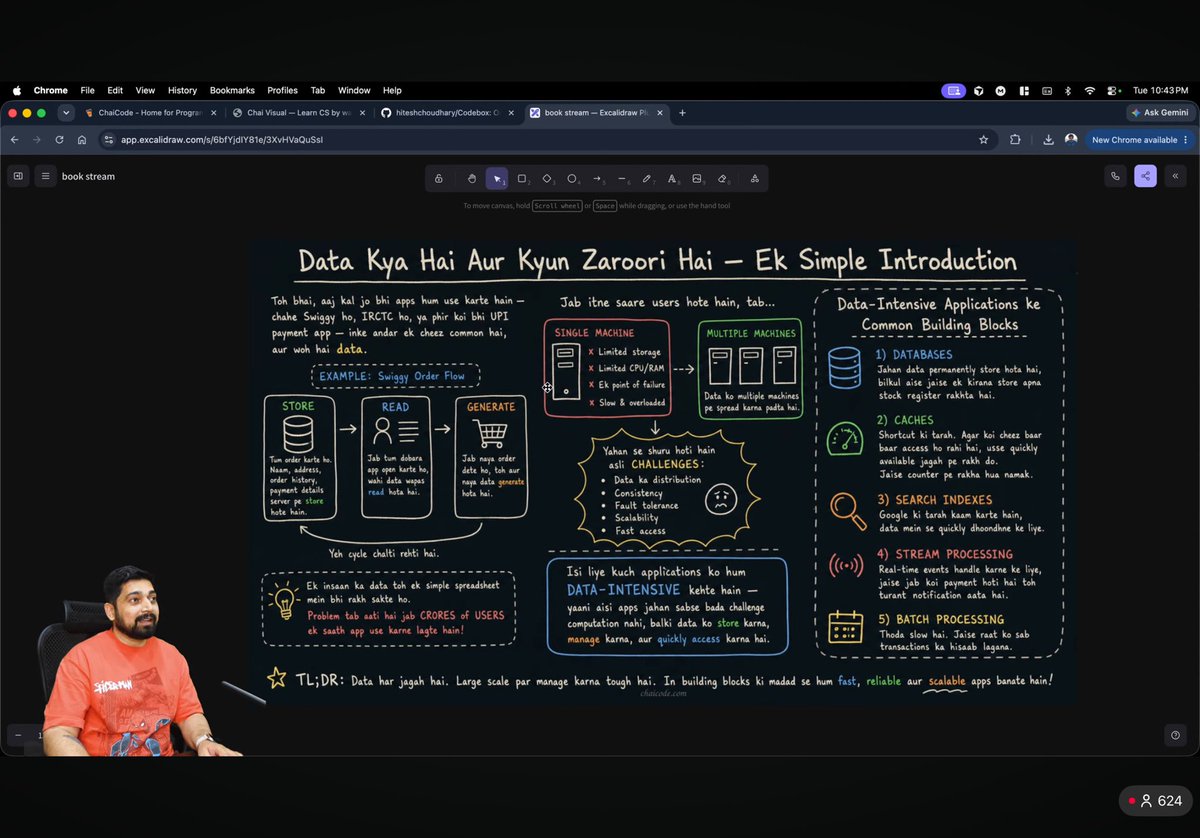This screenshot has height=838, width=1200.
Task: Click the app.excalidraw.com address bar
Action: tap(547, 140)
